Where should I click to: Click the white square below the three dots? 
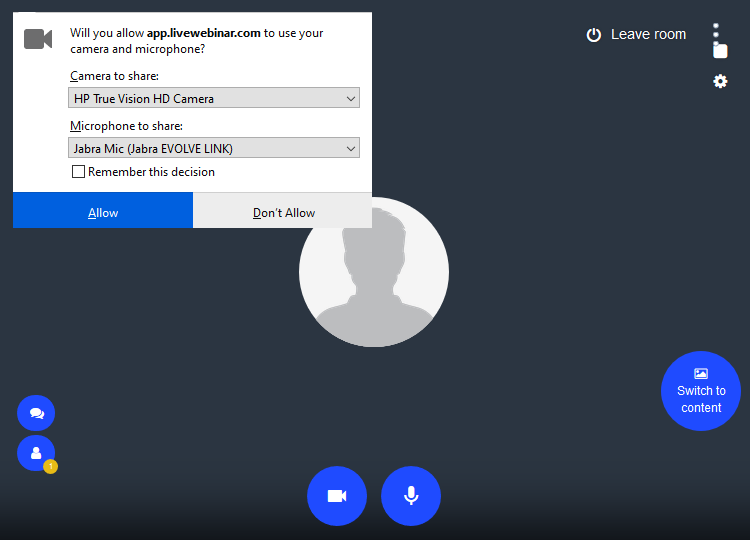click(720, 51)
